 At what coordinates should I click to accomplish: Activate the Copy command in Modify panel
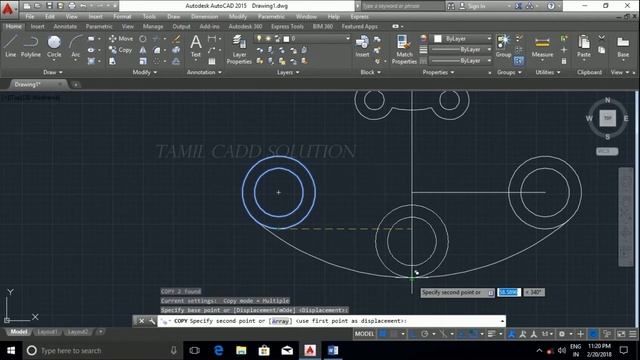(121, 50)
